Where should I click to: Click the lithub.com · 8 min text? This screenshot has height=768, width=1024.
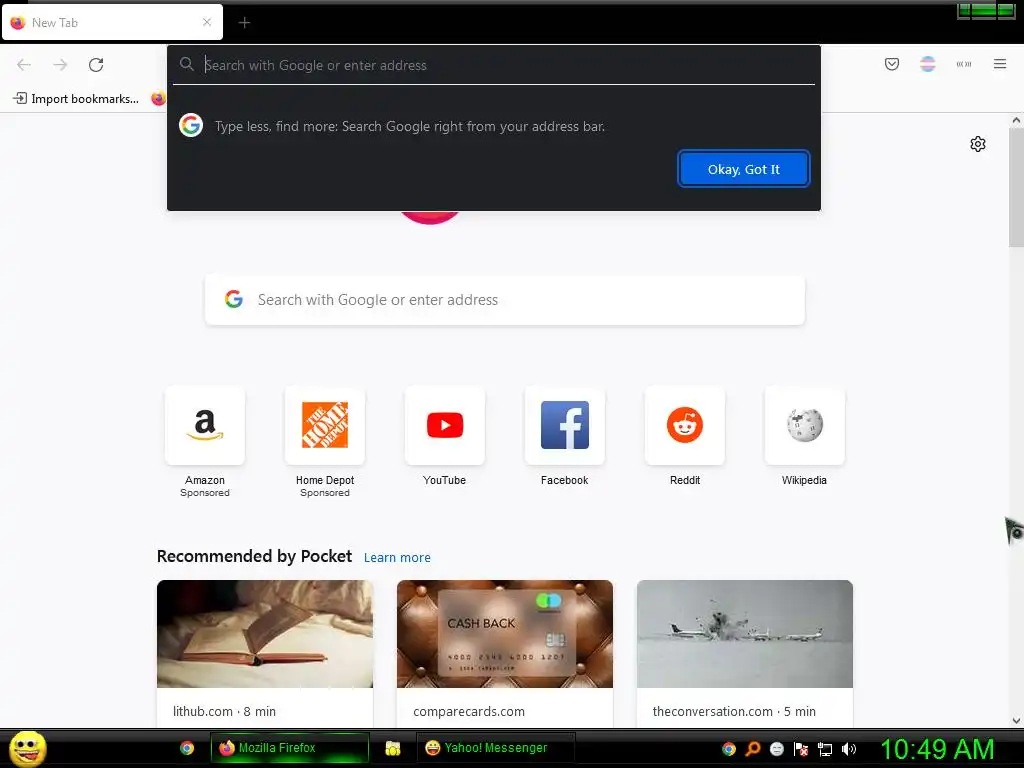[x=224, y=711]
